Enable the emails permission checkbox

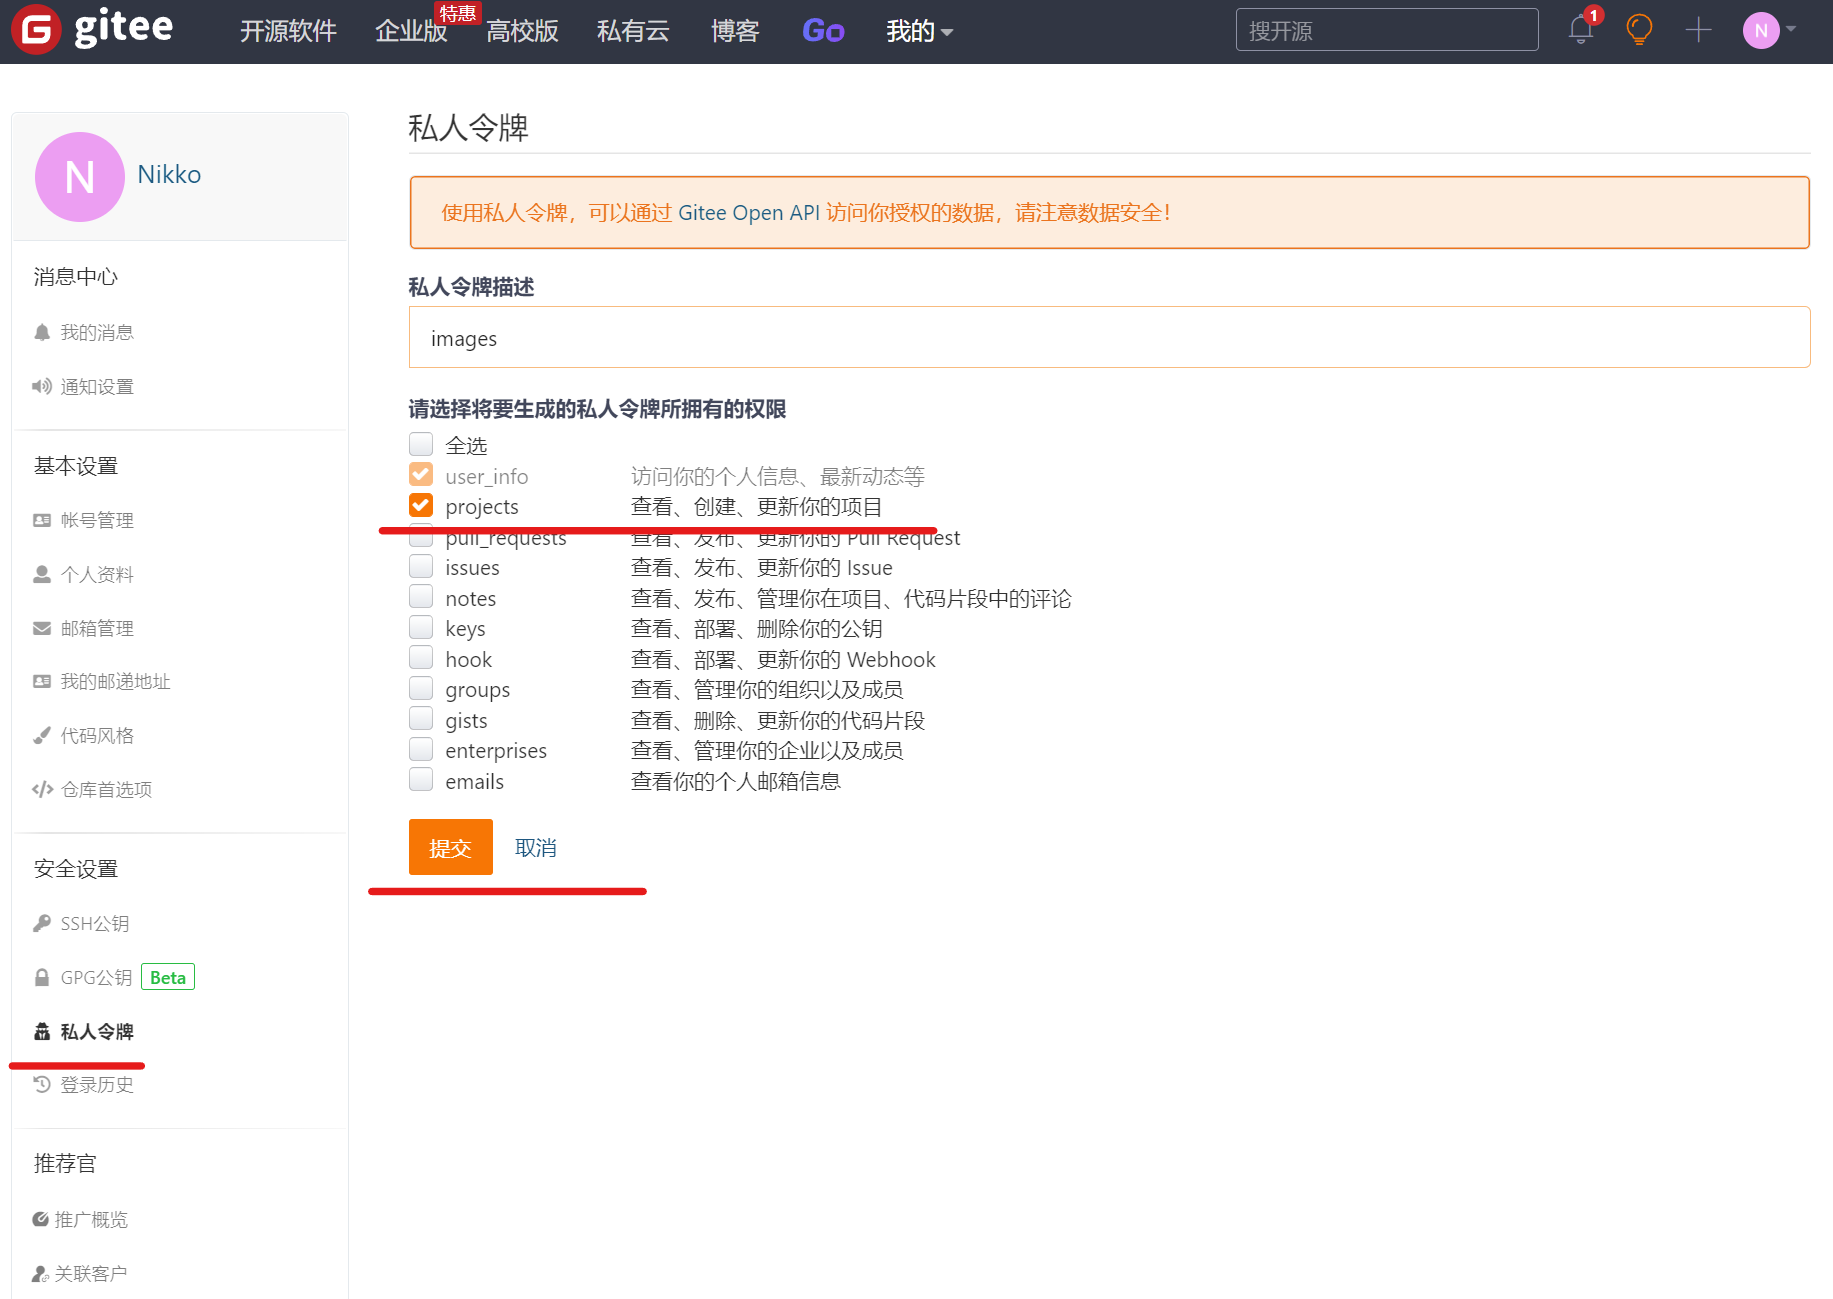pos(421,779)
